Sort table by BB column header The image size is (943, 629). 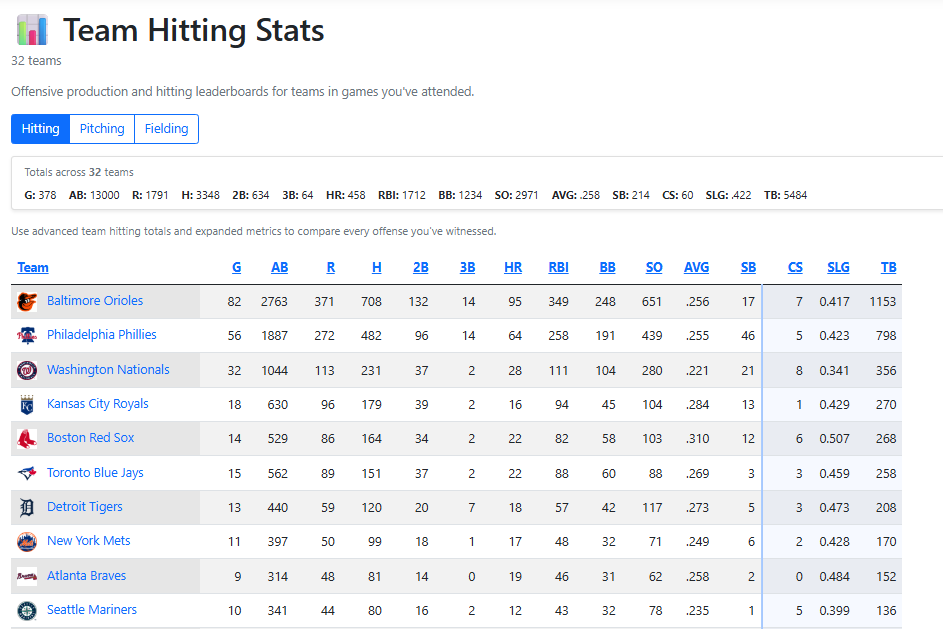pyautogui.click(x=607, y=268)
